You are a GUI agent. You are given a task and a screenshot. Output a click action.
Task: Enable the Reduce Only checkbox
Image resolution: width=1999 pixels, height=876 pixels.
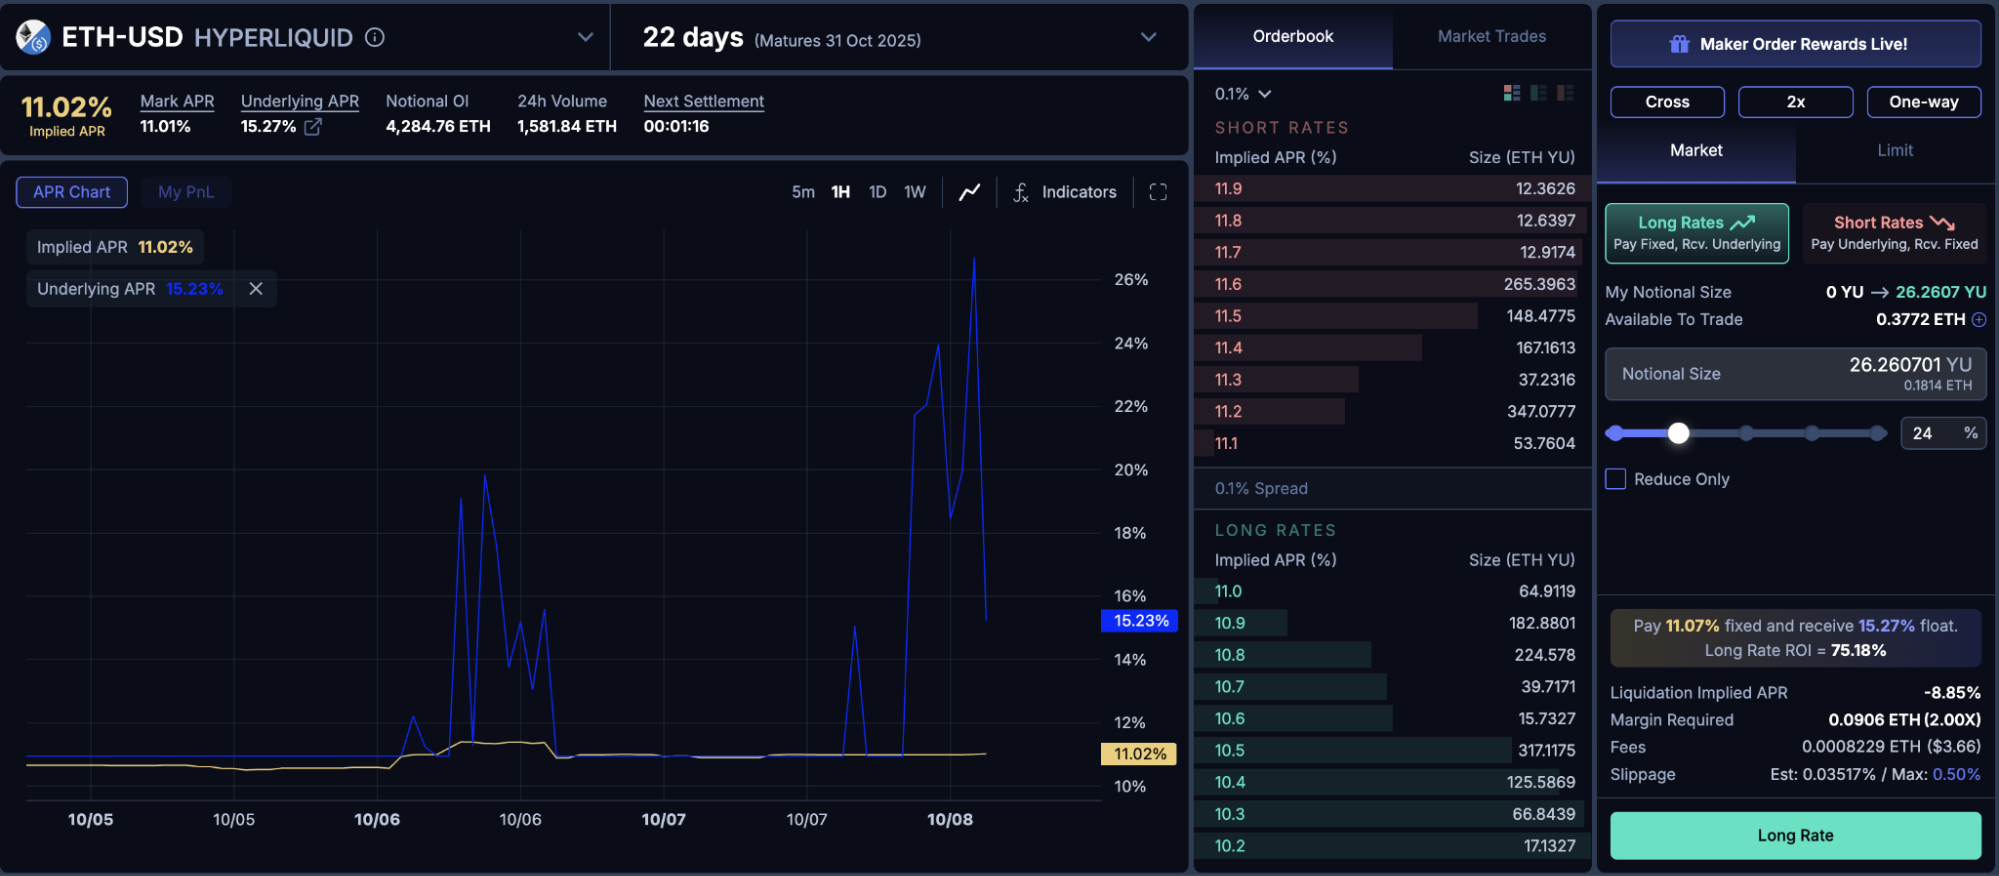pyautogui.click(x=1615, y=479)
